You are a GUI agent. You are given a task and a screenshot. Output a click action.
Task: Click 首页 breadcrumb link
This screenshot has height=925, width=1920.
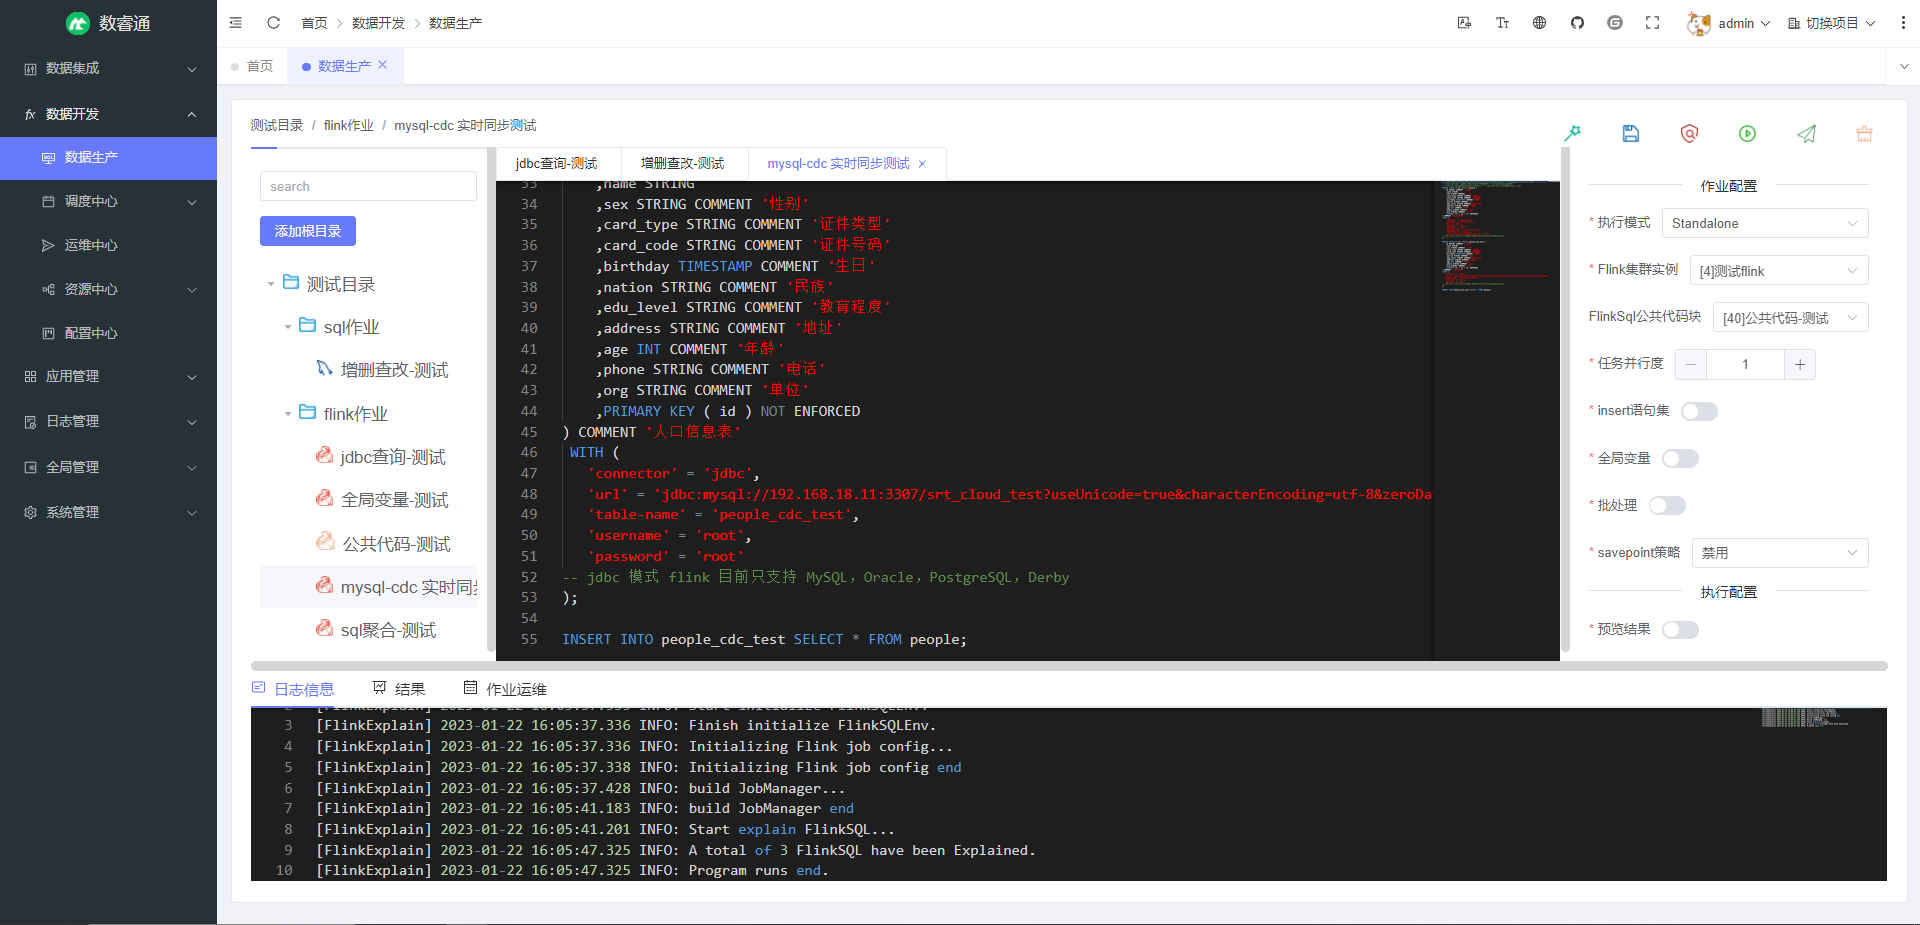coord(314,23)
